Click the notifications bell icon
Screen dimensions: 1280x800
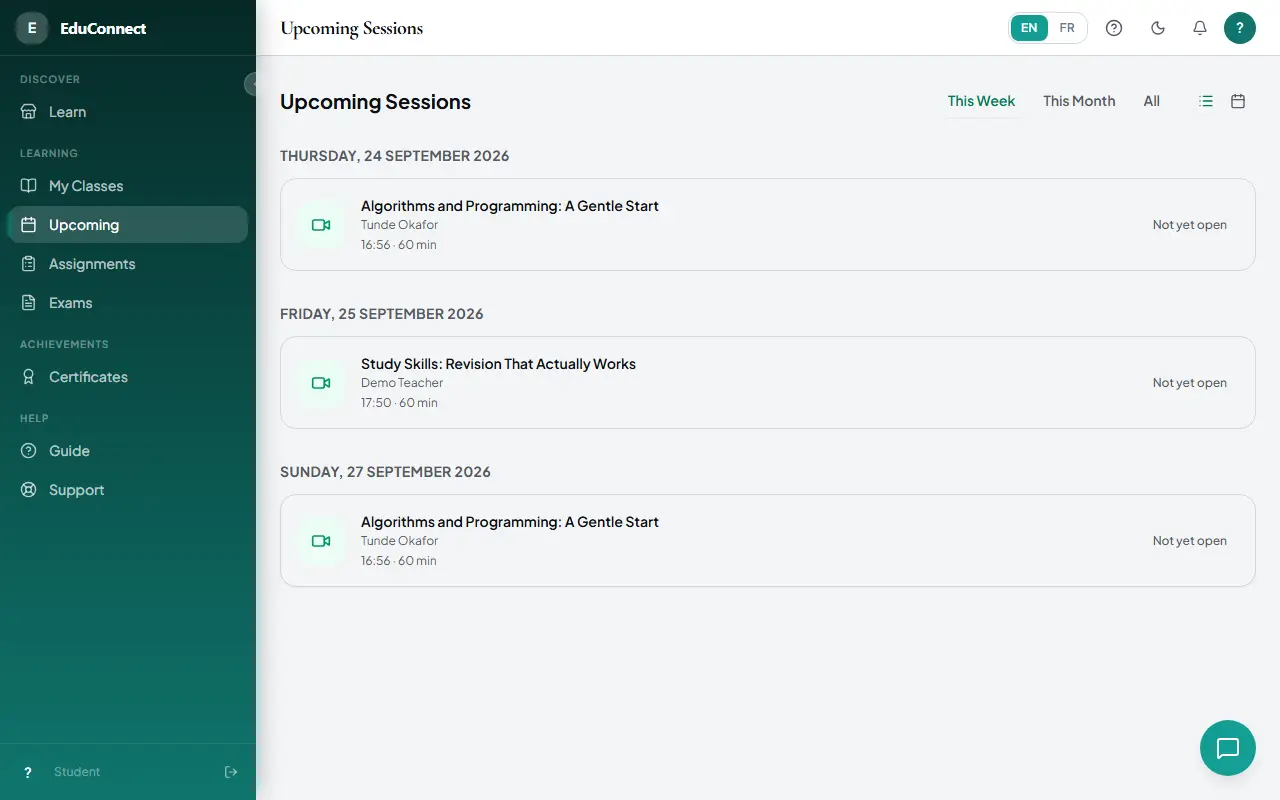1200,28
